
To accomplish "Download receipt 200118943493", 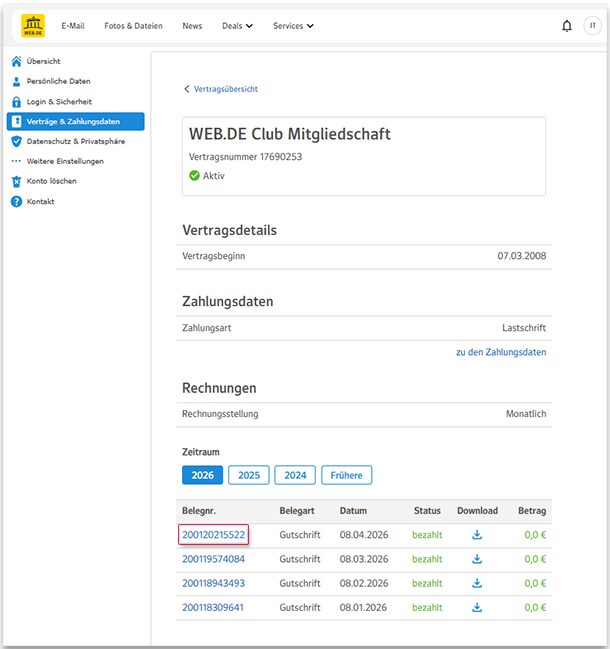I will pos(477,583).
